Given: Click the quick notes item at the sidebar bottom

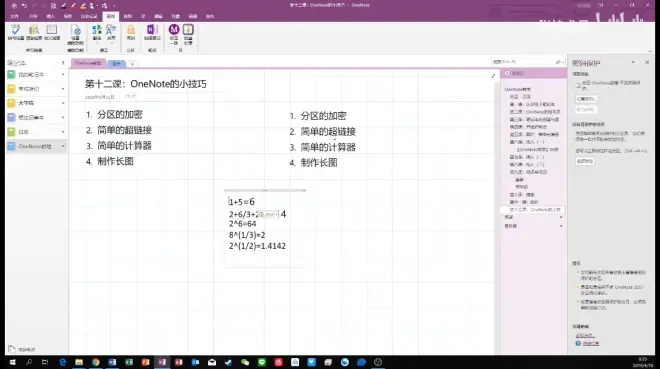Looking at the screenshot, I should pyautogui.click(x=22, y=349).
